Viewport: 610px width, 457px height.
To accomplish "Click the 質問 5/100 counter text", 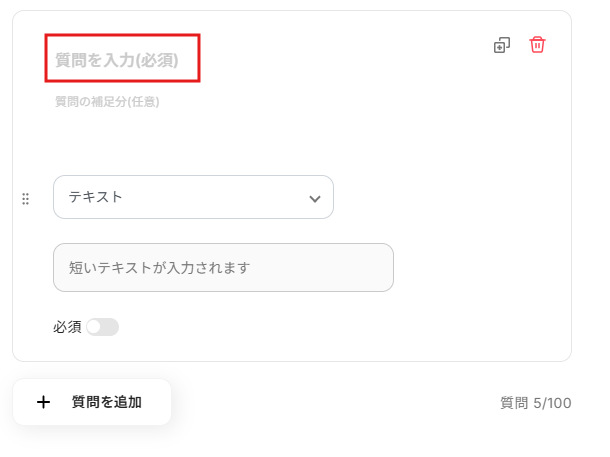I will click(x=535, y=403).
